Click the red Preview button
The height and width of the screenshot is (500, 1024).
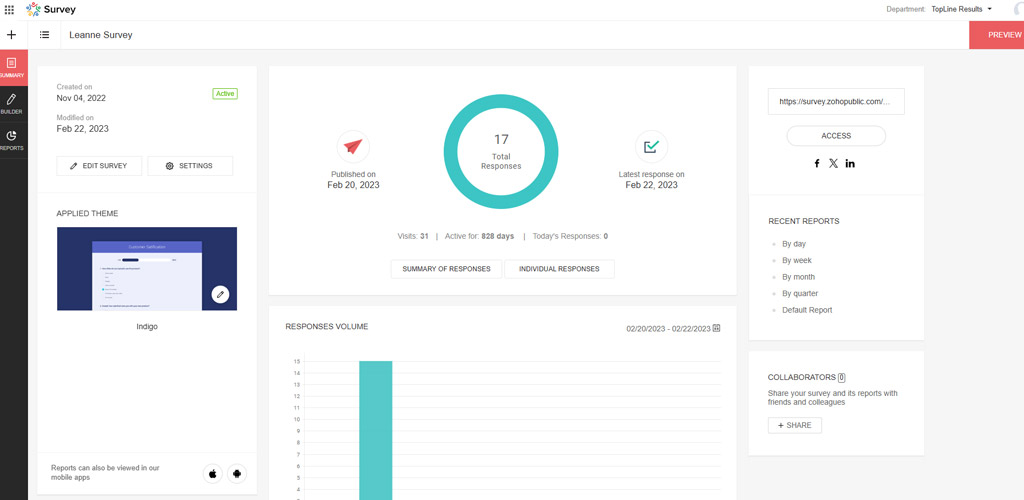997,35
